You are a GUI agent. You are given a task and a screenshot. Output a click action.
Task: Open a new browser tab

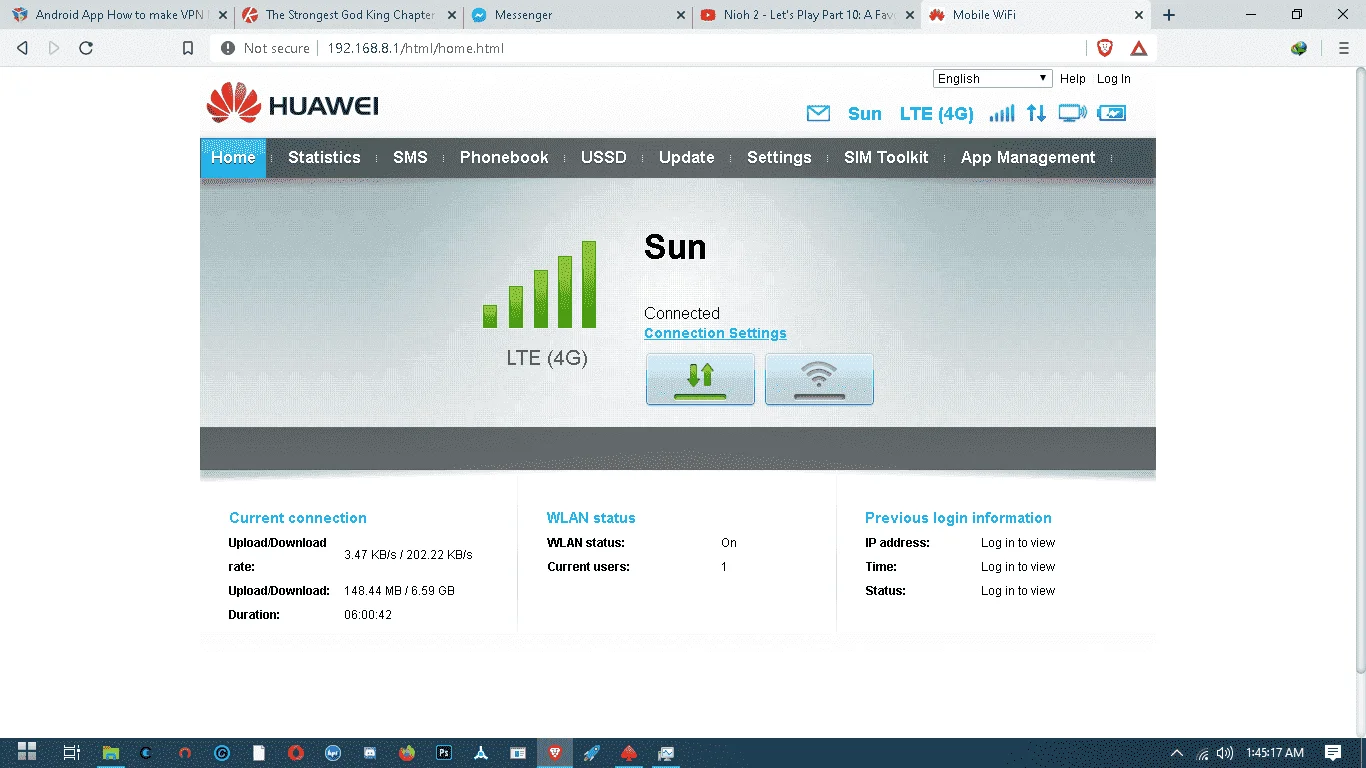pos(1169,15)
